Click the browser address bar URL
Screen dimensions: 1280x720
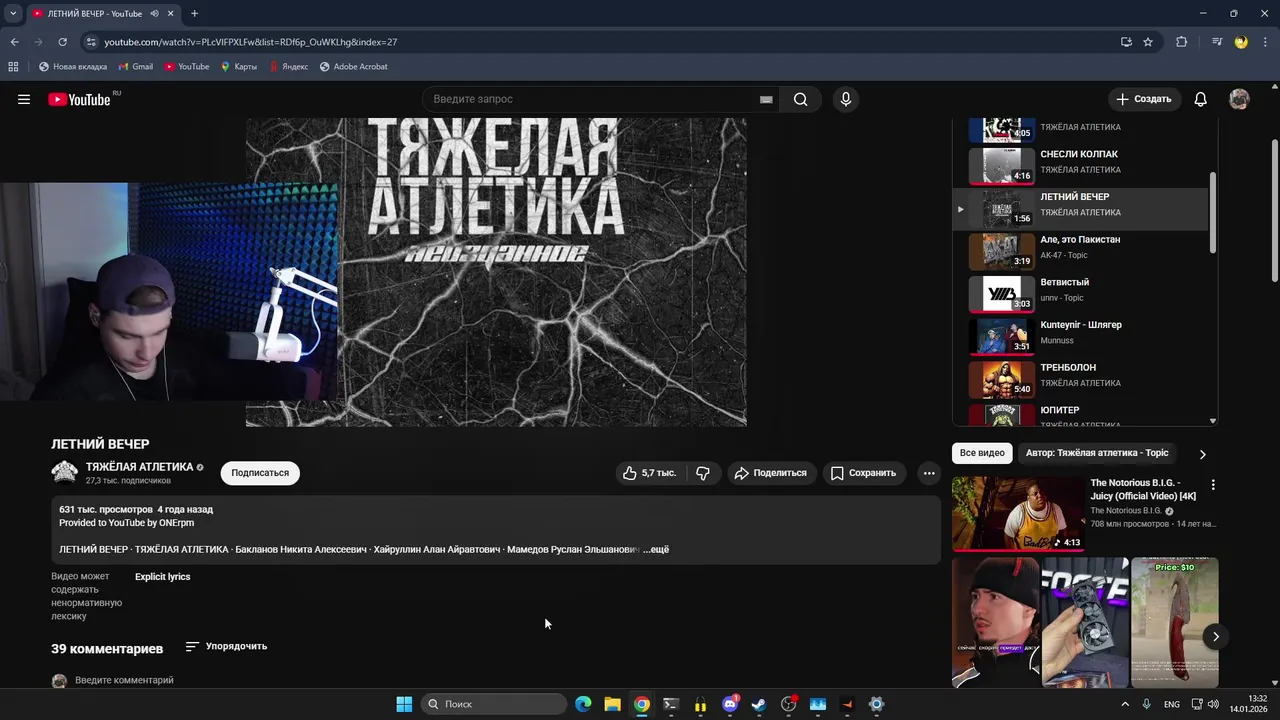[x=251, y=42]
